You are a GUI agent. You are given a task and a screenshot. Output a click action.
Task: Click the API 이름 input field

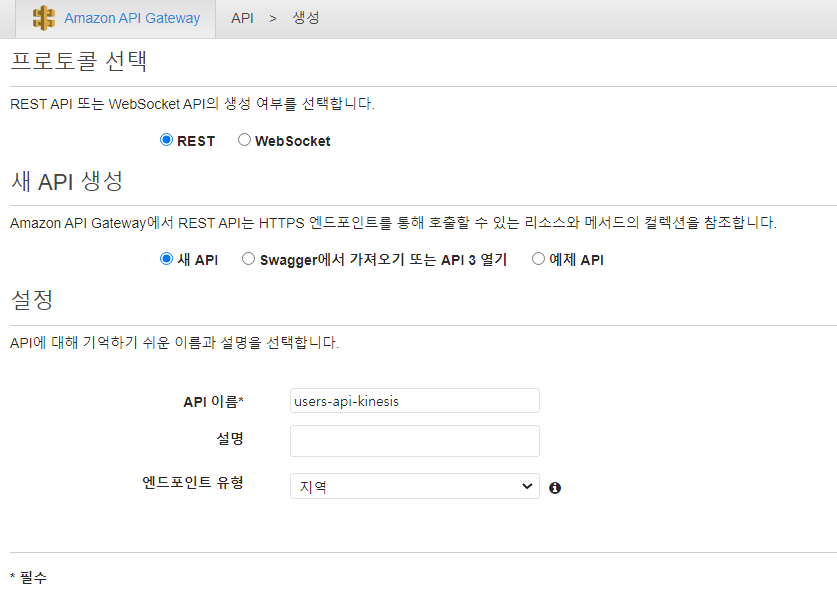[415, 401]
